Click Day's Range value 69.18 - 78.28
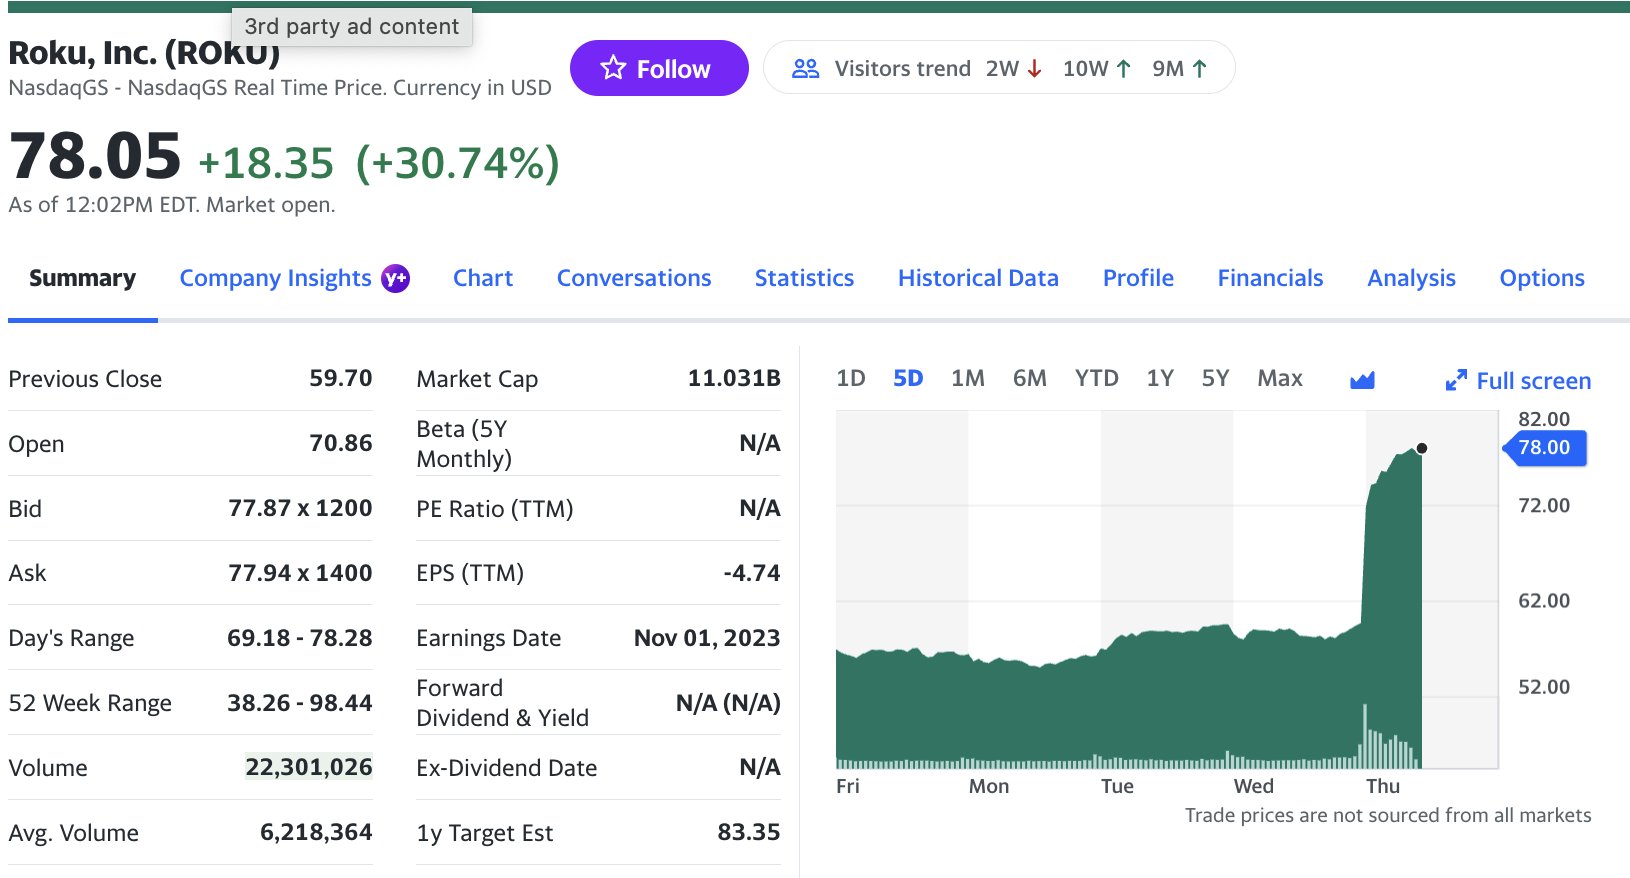 coord(300,638)
